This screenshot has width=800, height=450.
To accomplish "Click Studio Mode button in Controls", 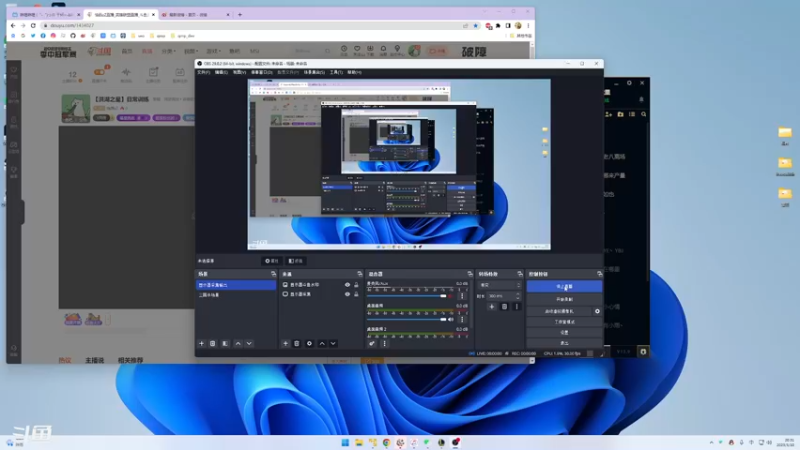I will [x=564, y=322].
